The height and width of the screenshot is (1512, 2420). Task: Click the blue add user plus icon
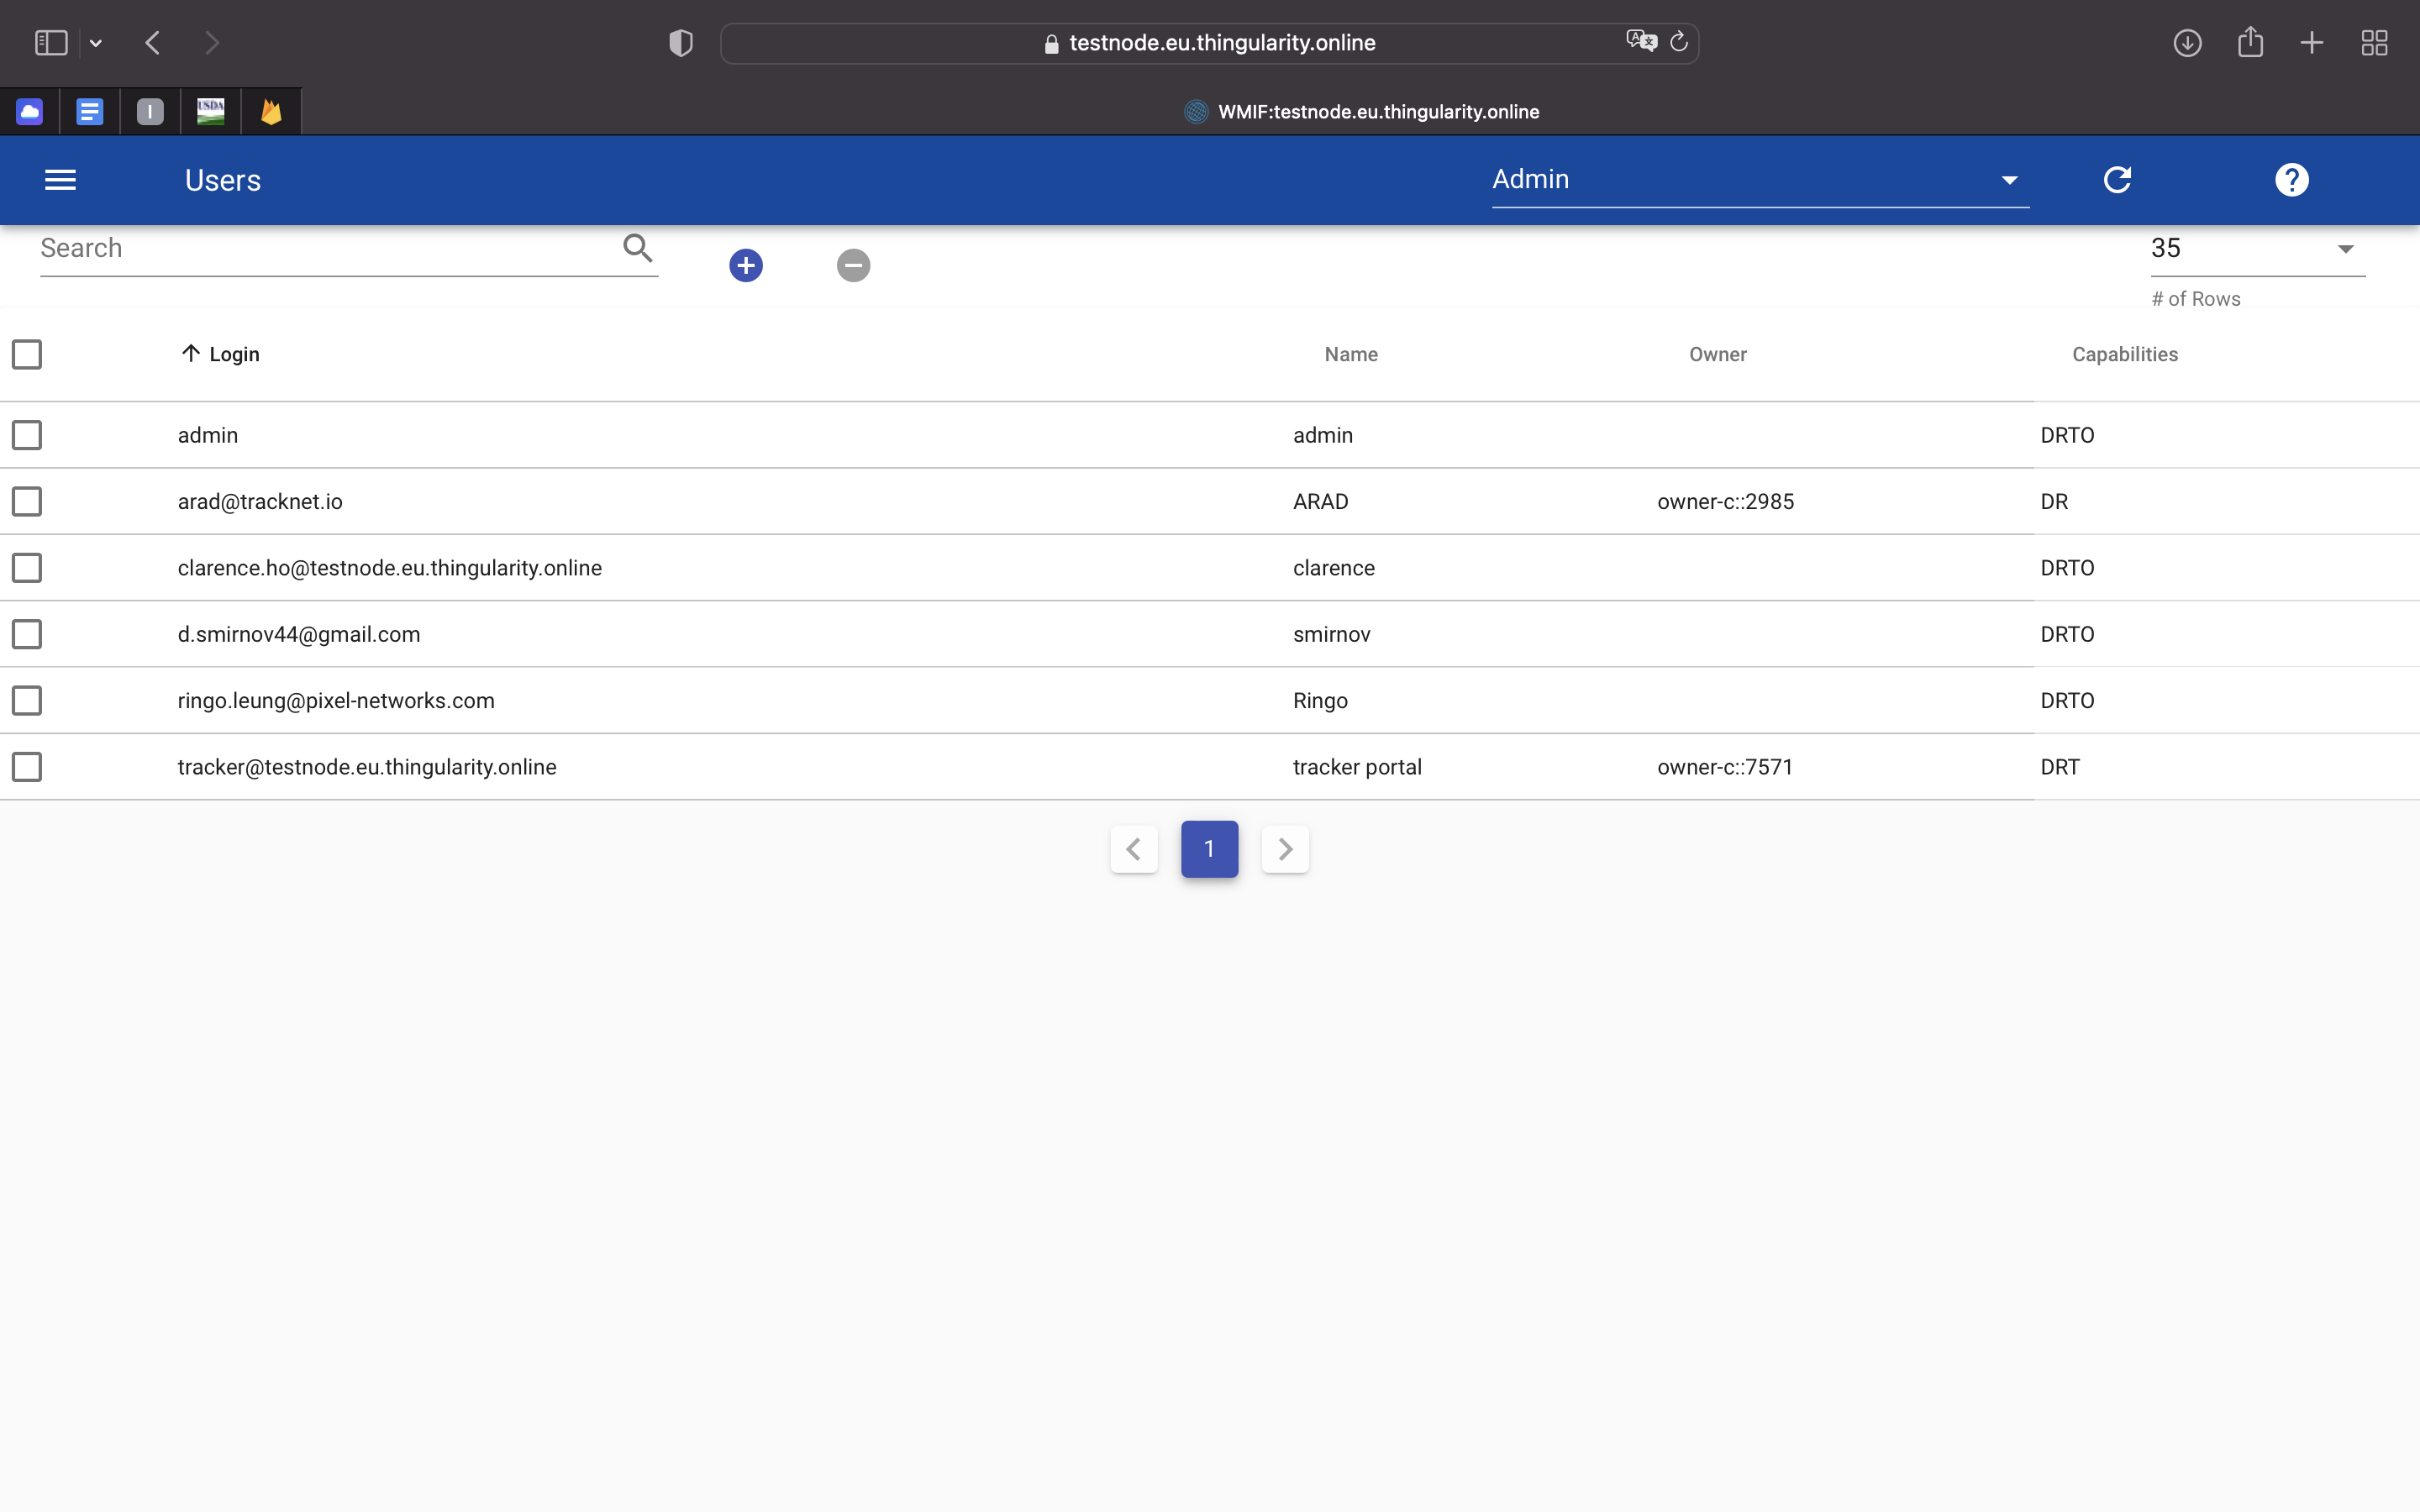(x=745, y=265)
